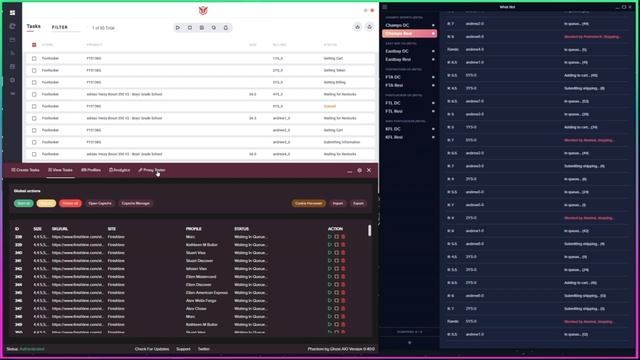Click the magnifier icon in the tasks toolbar
The height and width of the screenshot is (360, 640).
pyautogui.click(x=213, y=28)
